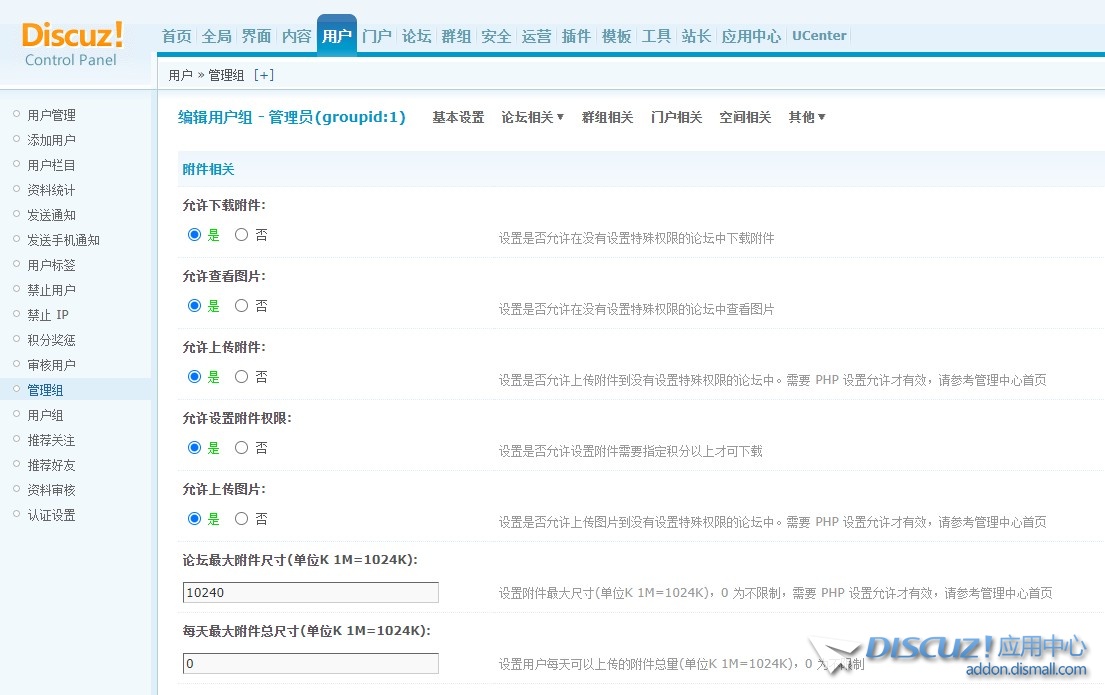The image size is (1105, 695).
Task: Expand the 论坛相关 dropdown
Action: 532,117
